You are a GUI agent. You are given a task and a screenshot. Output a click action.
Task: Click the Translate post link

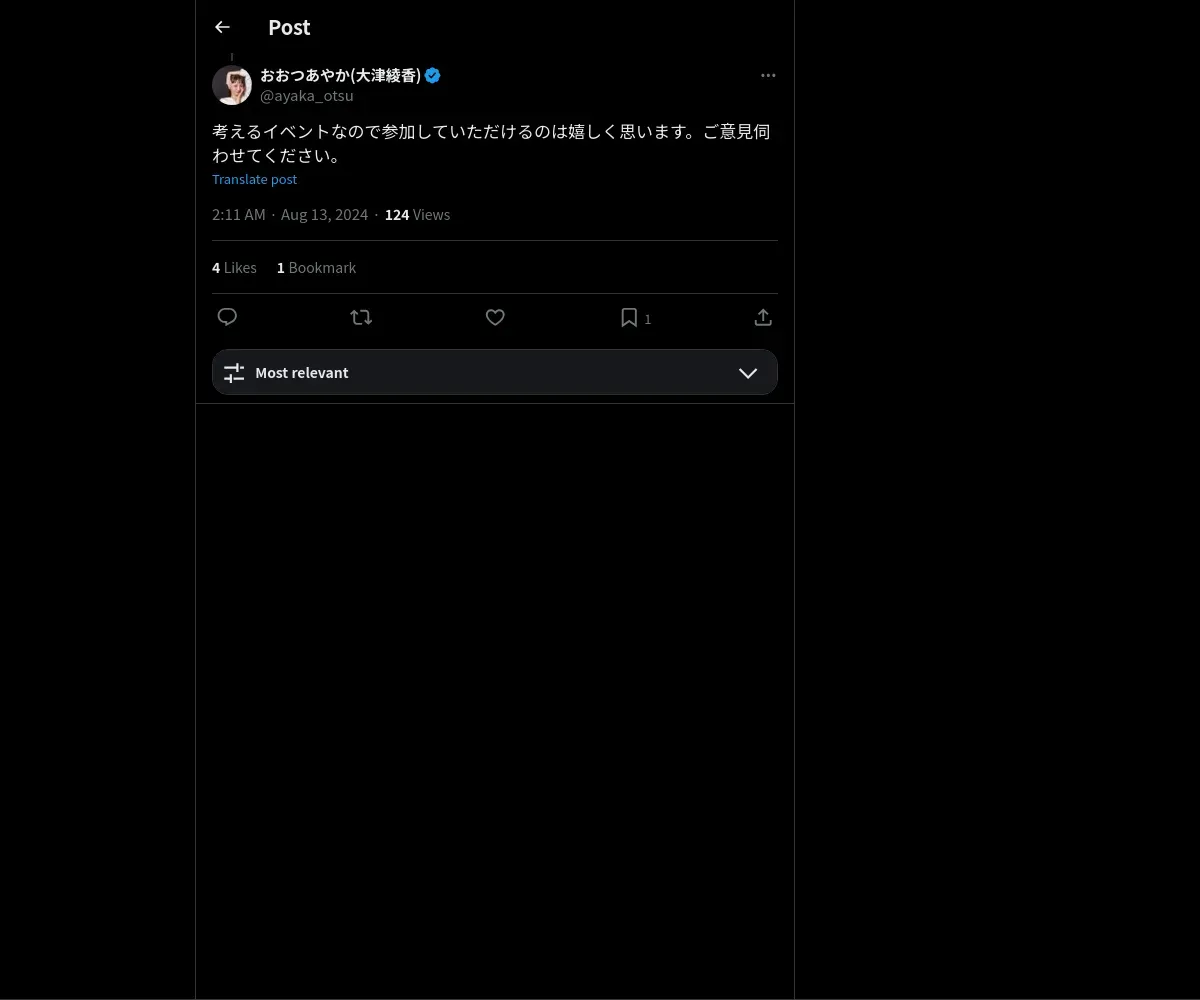(x=254, y=179)
